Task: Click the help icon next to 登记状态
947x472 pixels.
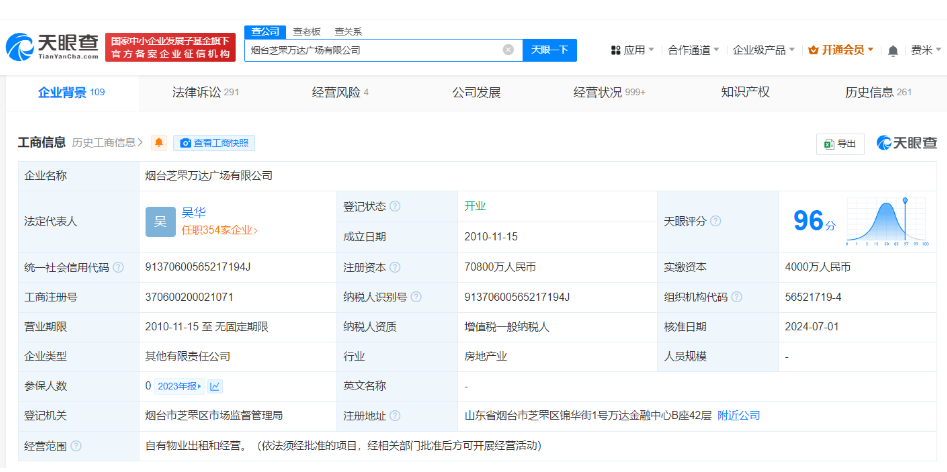Action: tap(395, 207)
